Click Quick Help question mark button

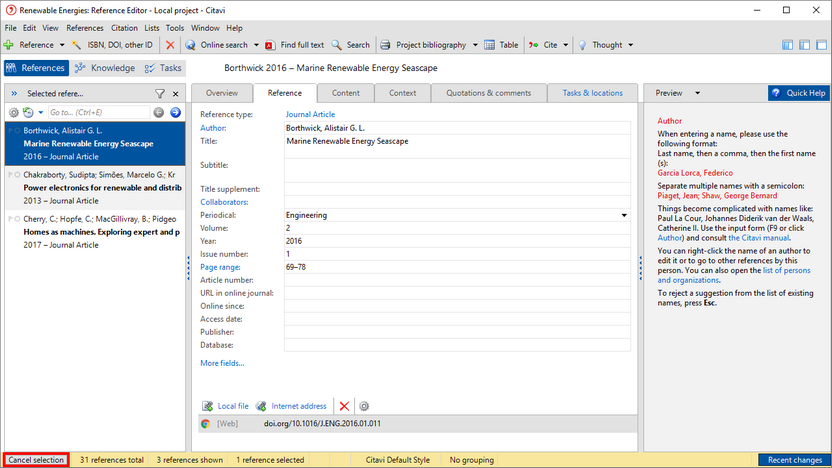[799, 93]
